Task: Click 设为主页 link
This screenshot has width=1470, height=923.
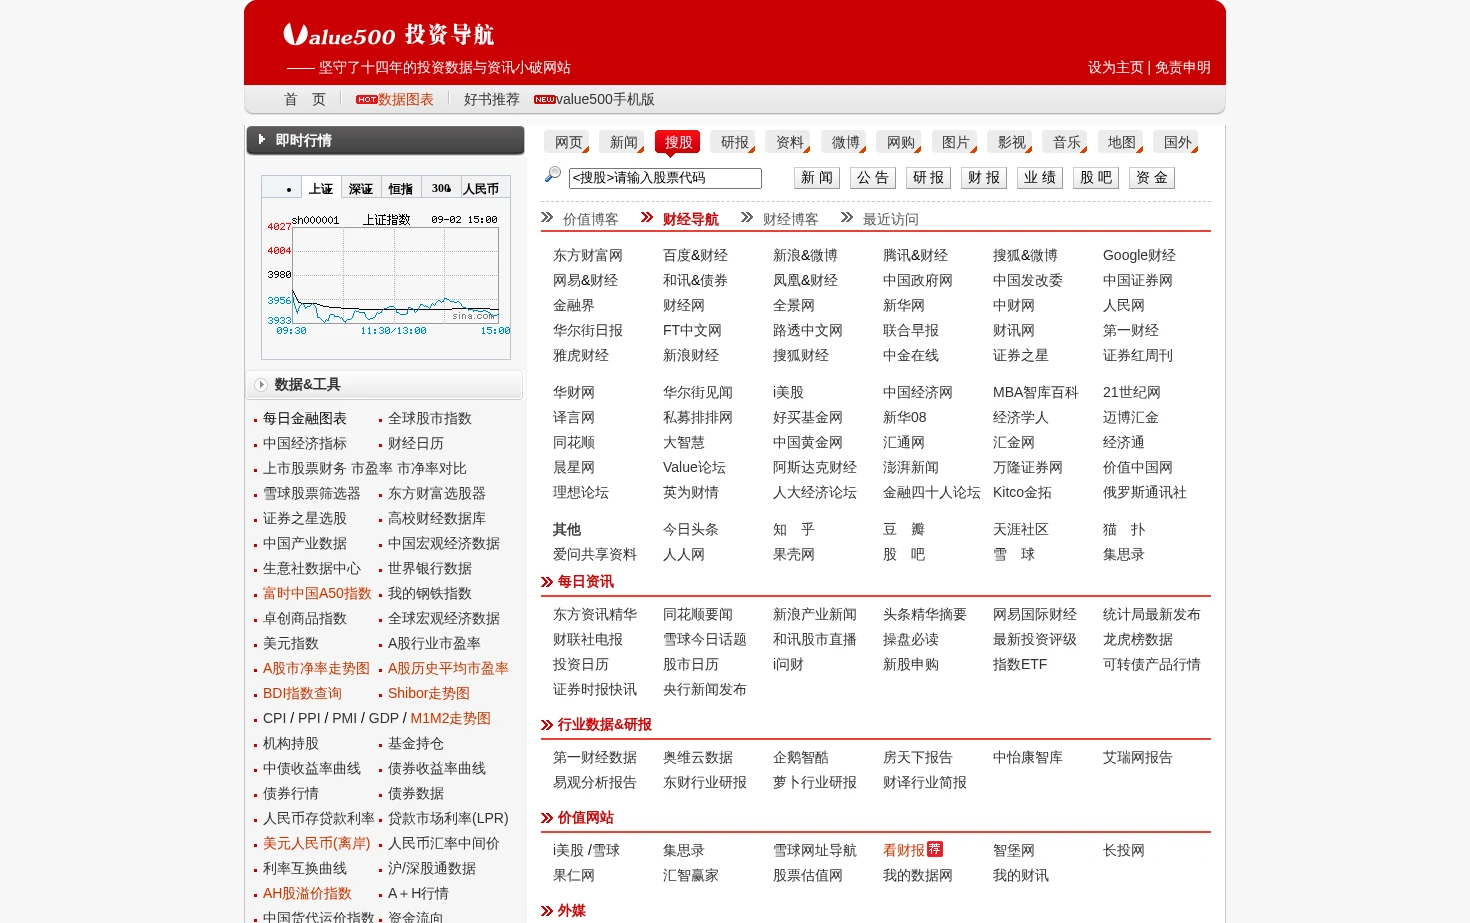Action: (1116, 67)
